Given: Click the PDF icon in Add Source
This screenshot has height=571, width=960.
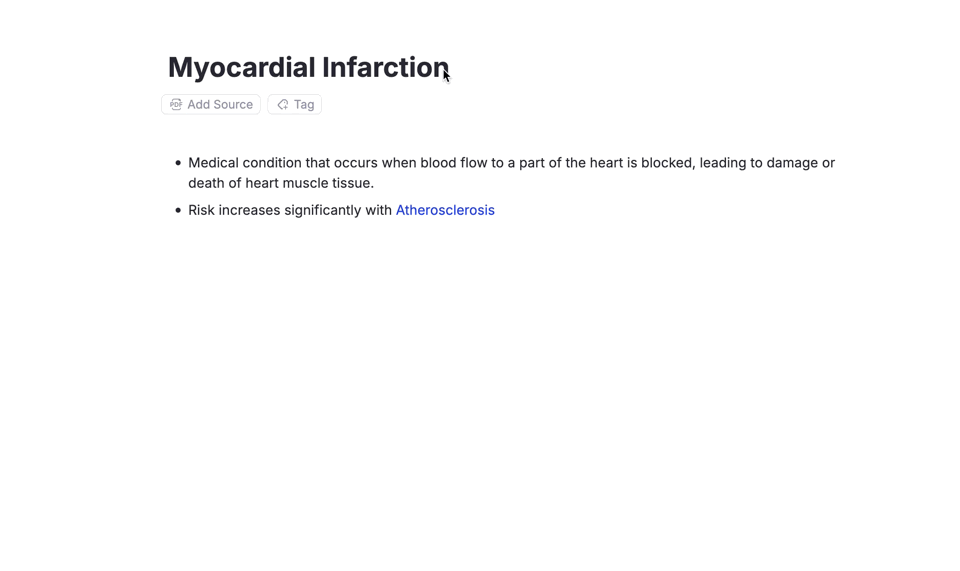Looking at the screenshot, I should point(176,104).
